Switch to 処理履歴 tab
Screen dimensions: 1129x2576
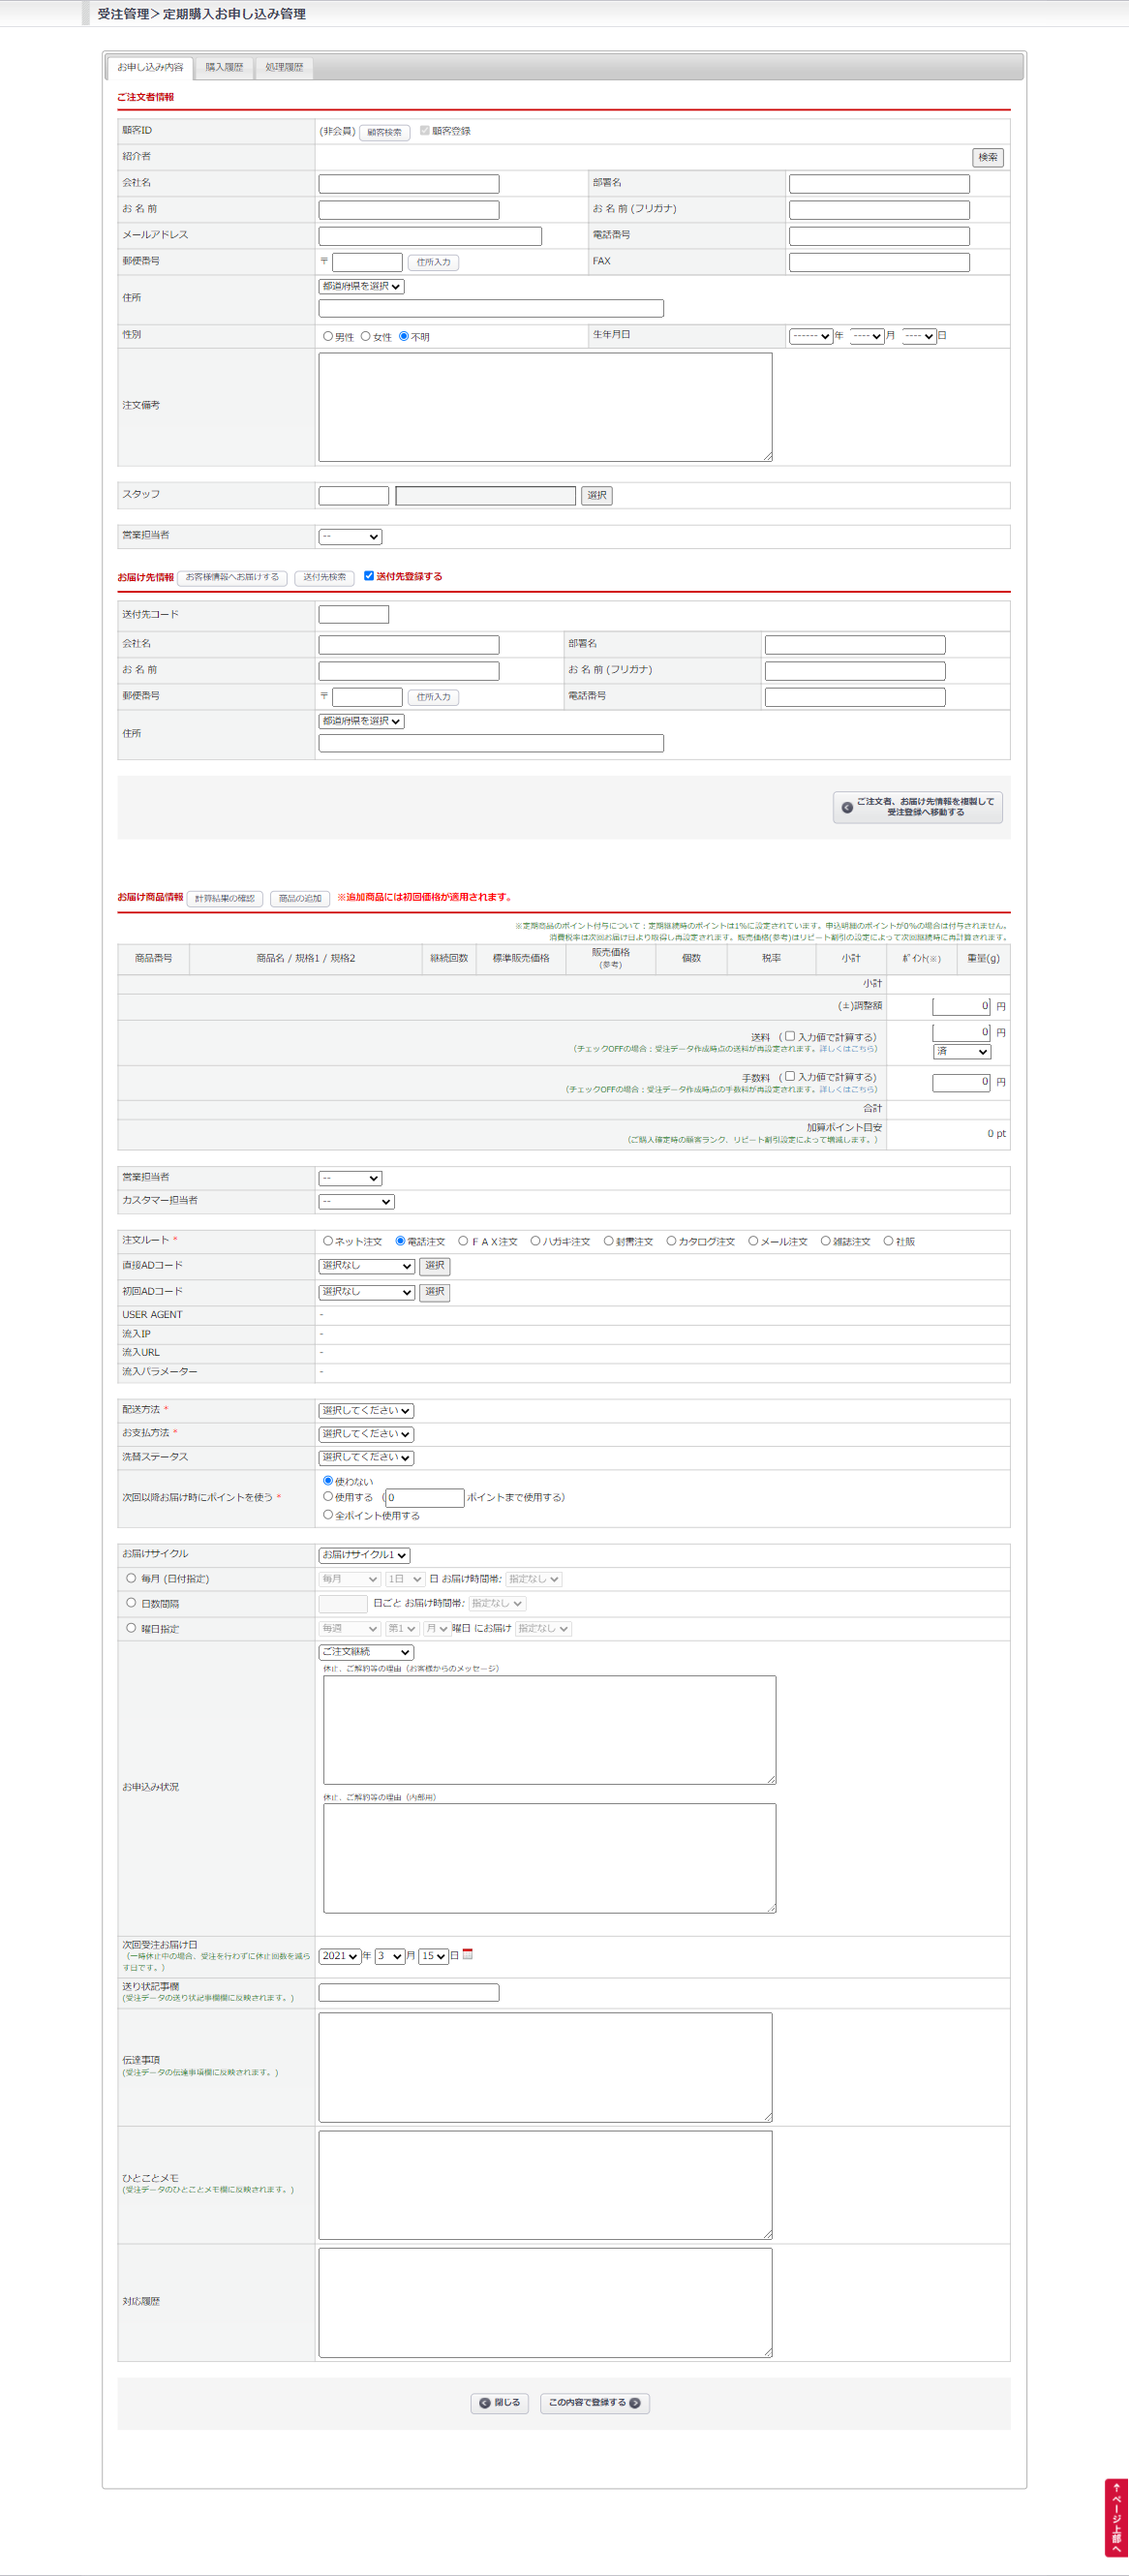click(x=284, y=67)
